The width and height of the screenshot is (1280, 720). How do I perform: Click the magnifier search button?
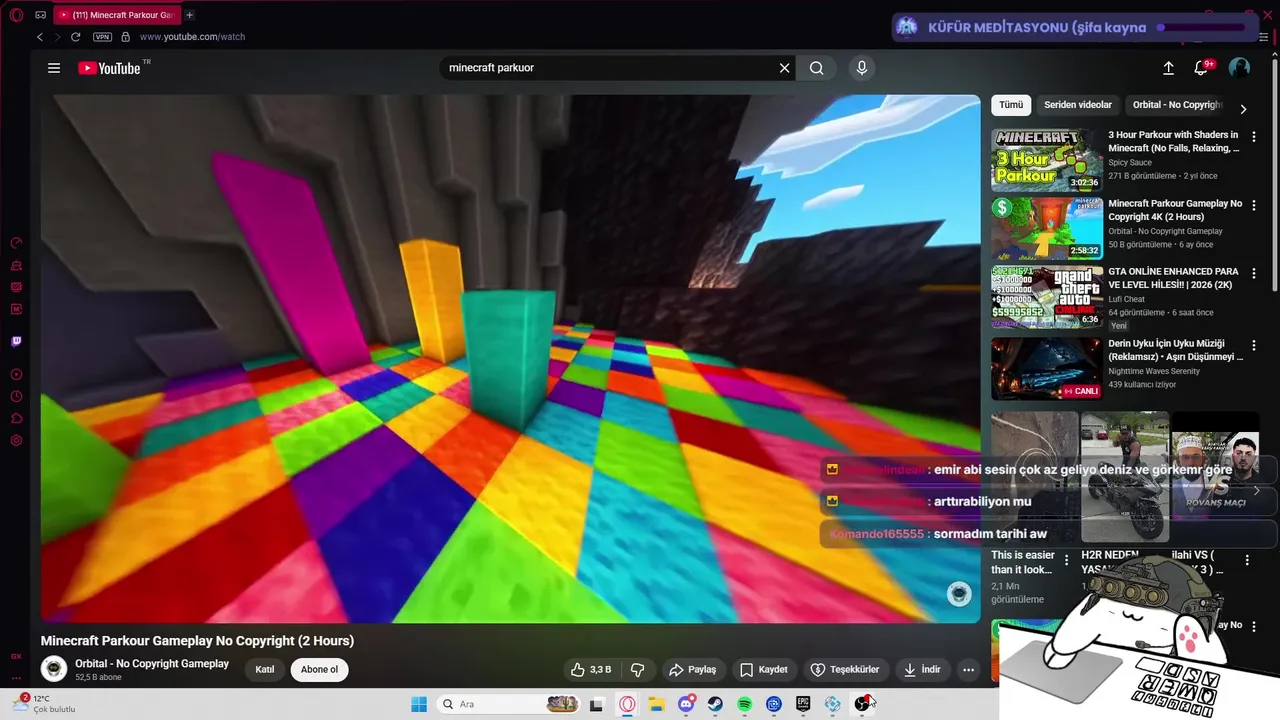[817, 68]
